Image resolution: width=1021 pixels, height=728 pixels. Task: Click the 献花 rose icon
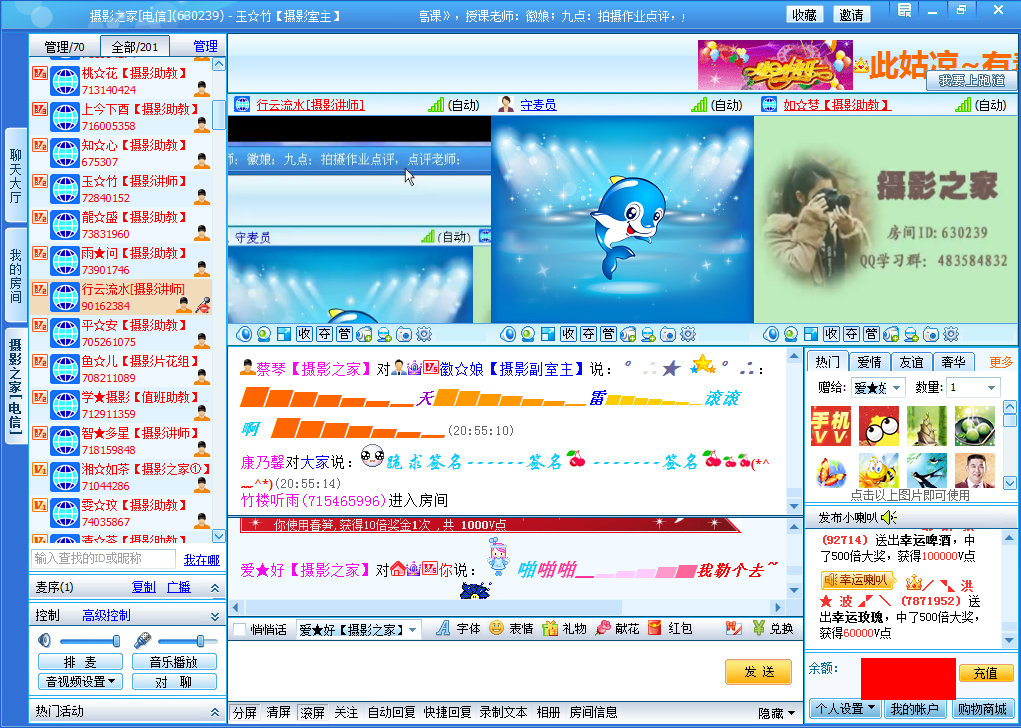click(x=603, y=629)
